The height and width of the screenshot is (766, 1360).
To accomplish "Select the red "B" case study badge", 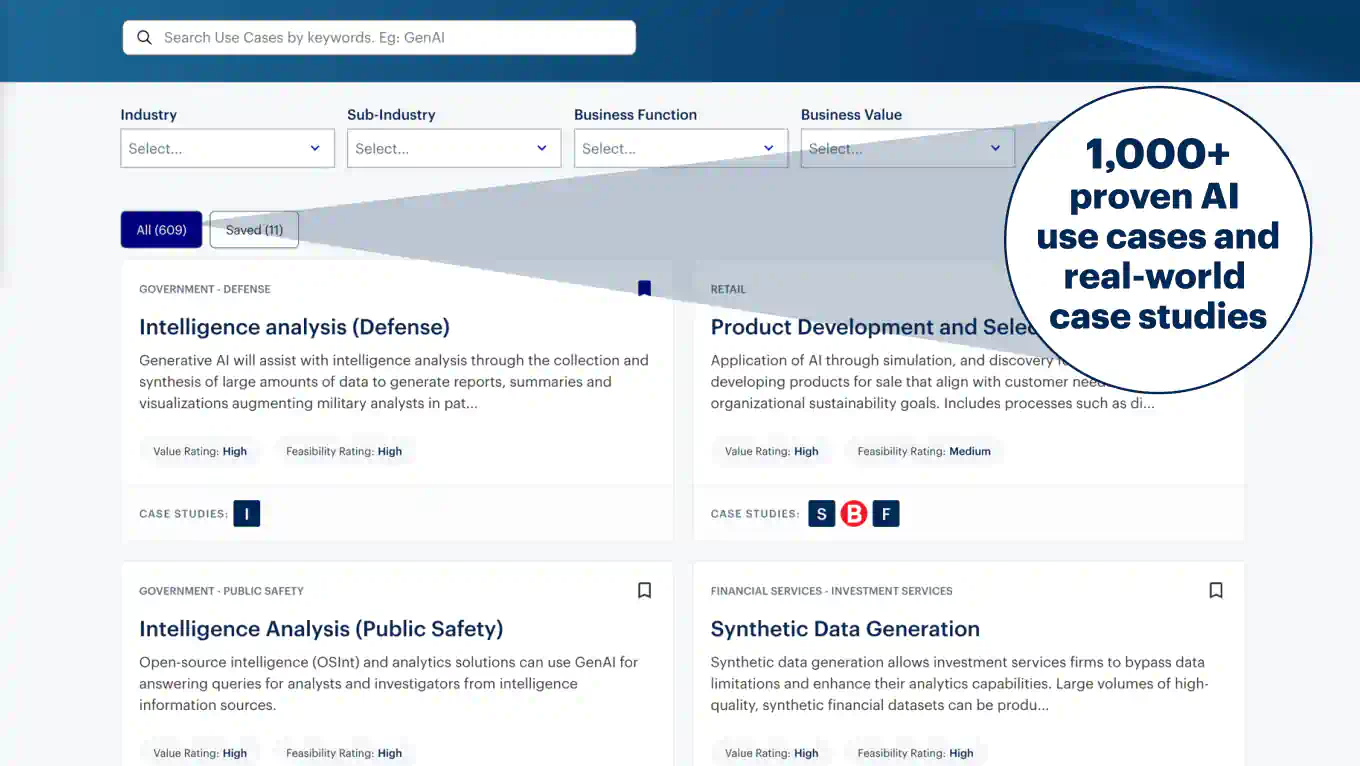I will (x=853, y=513).
